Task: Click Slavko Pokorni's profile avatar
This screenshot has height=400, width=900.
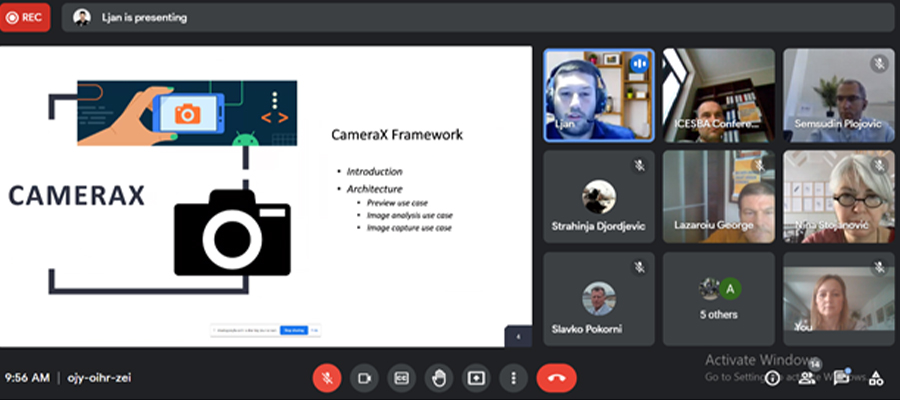Action: (x=599, y=298)
